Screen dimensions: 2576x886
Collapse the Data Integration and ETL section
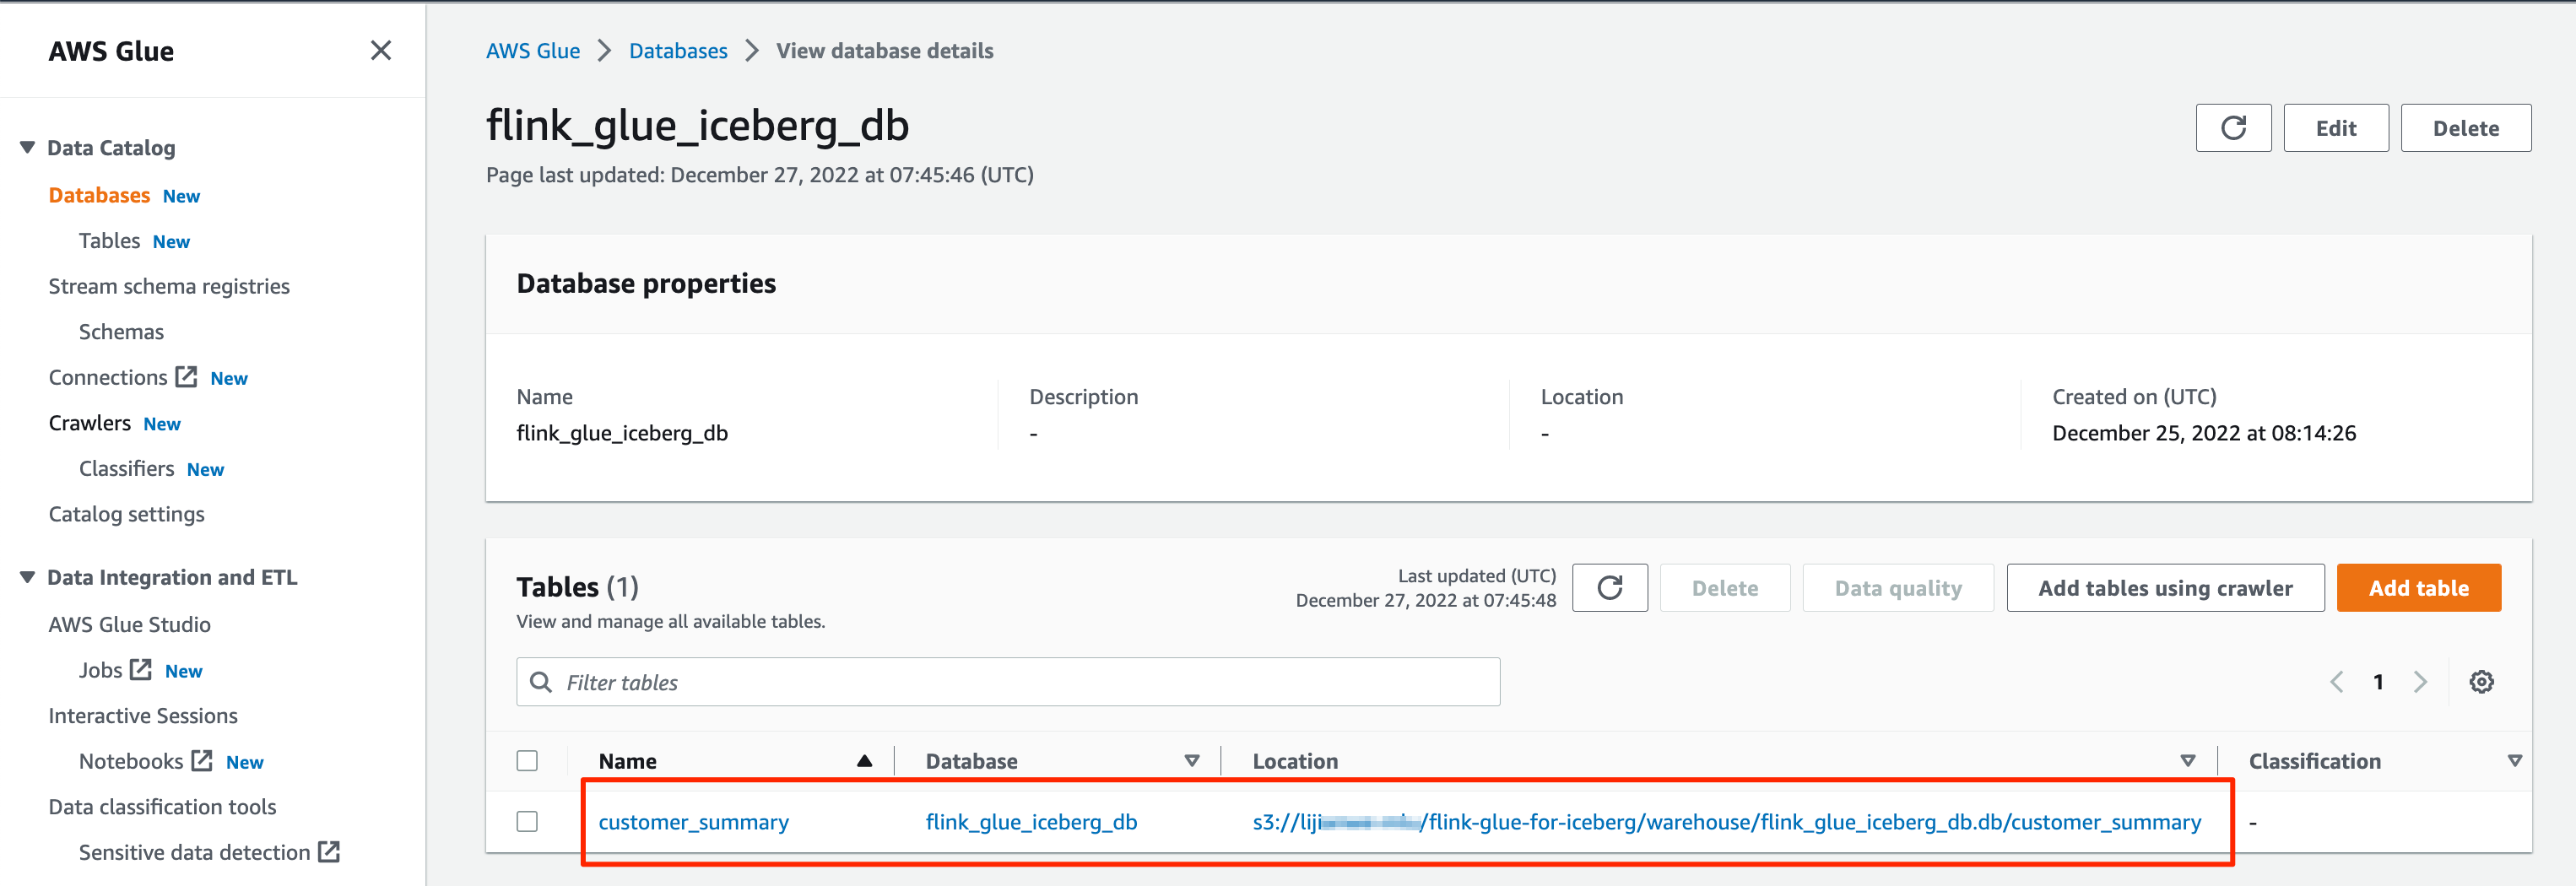click(27, 577)
